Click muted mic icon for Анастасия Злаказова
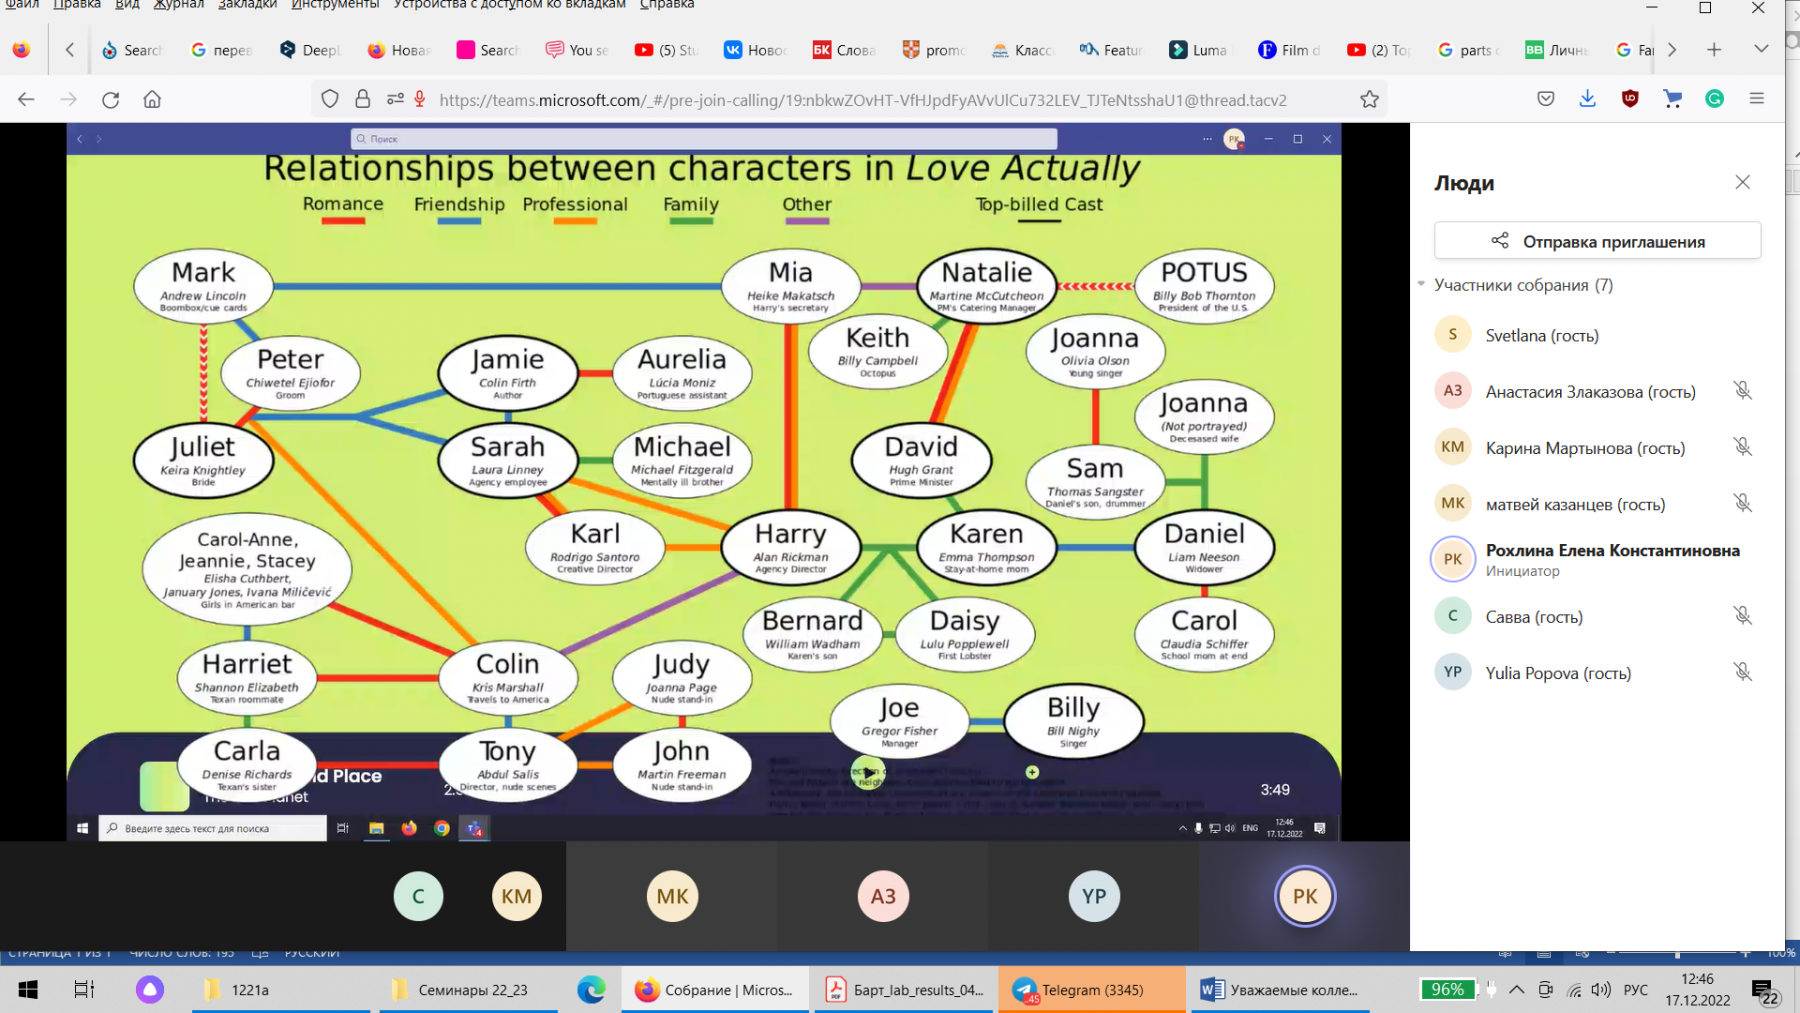1800x1013 pixels. [x=1742, y=391]
